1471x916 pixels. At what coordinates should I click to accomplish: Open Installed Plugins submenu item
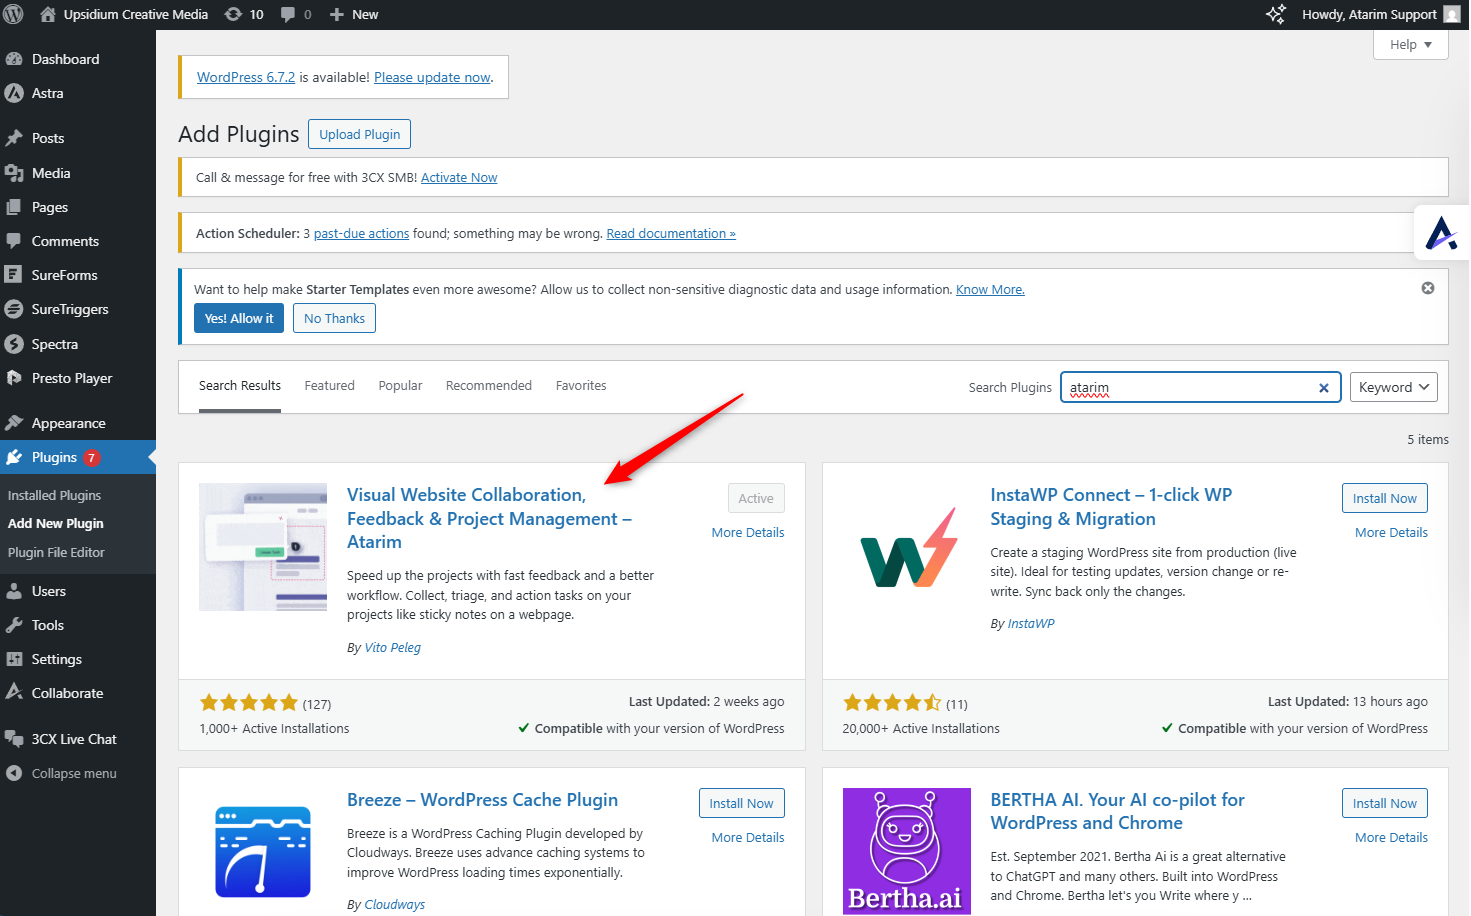(x=54, y=495)
